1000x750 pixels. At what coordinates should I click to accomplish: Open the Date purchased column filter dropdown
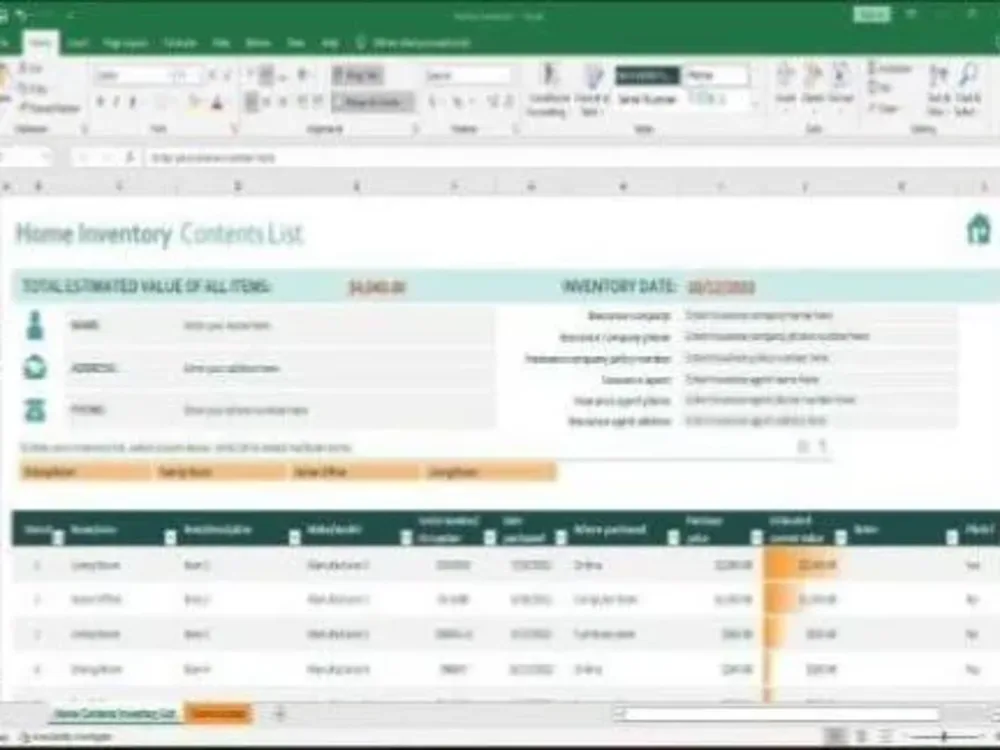(x=561, y=538)
